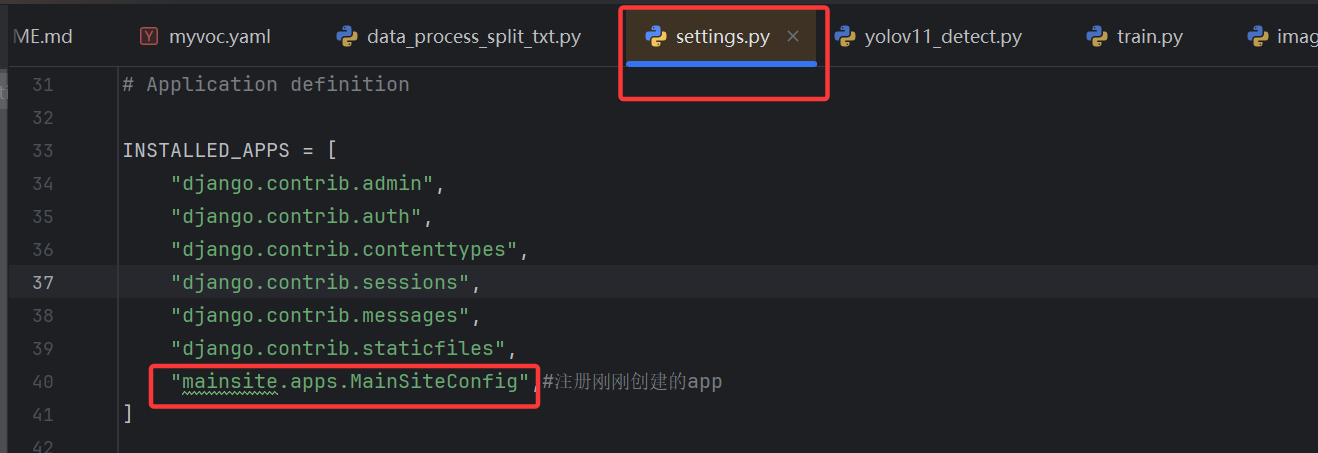Open the train.py tab
Image resolution: width=1318 pixels, height=453 pixels.
coord(1149,37)
